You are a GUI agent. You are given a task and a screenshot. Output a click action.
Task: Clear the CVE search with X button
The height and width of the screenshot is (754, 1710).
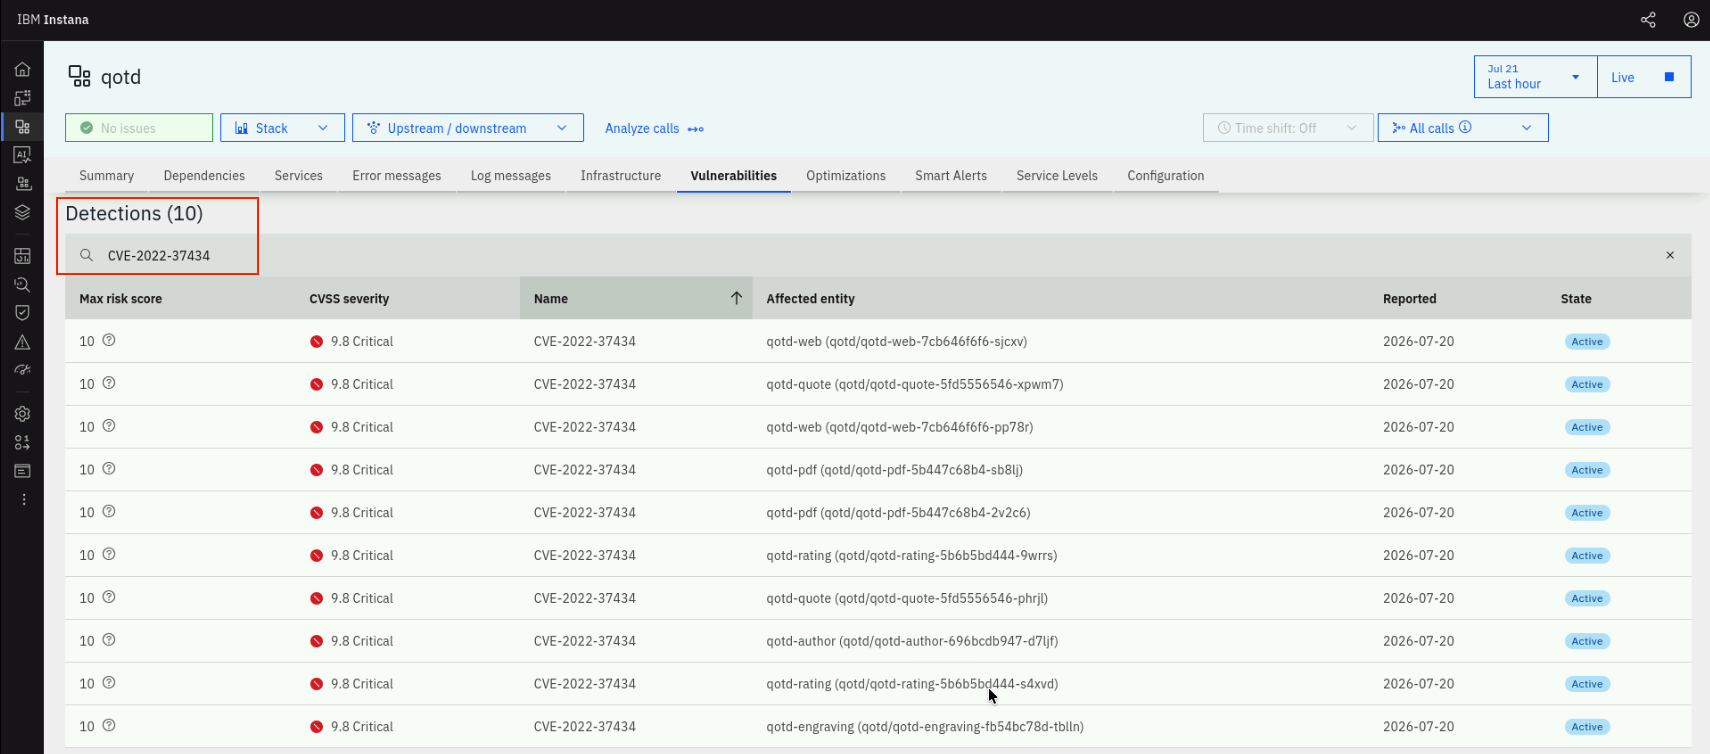click(x=1670, y=255)
